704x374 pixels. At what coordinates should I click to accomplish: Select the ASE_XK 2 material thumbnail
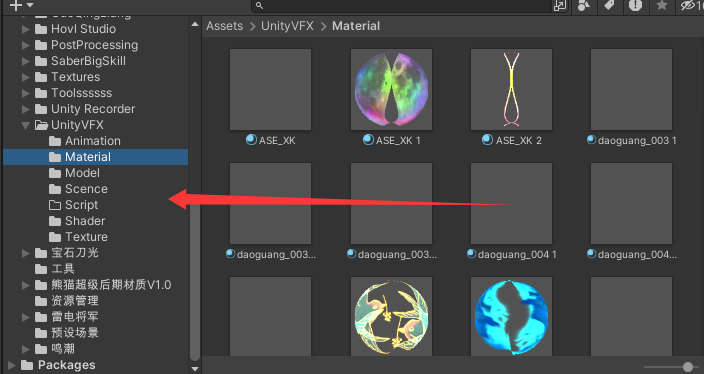coord(511,89)
